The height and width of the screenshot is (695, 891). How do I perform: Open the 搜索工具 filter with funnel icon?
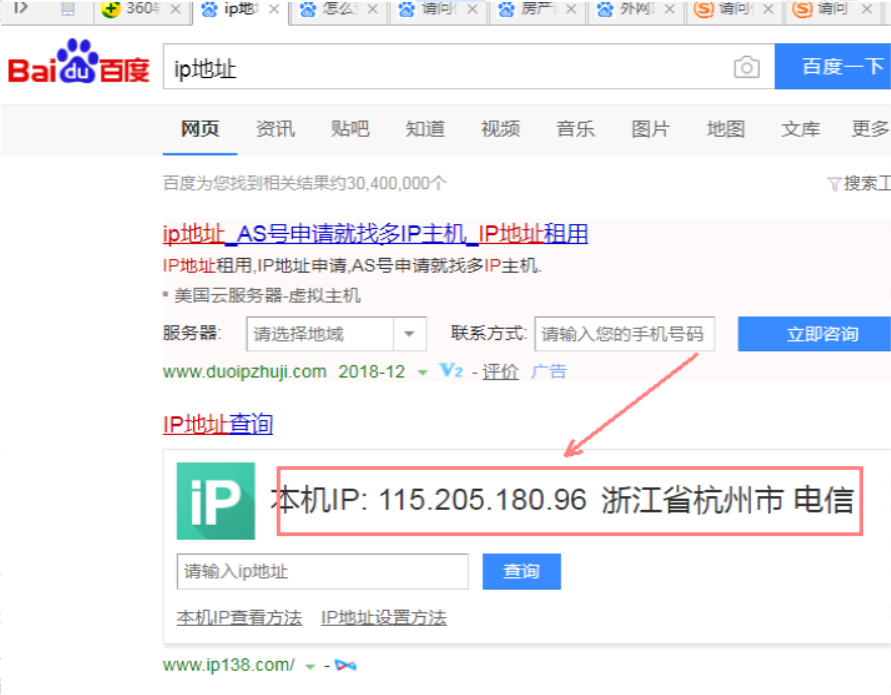[x=859, y=184]
